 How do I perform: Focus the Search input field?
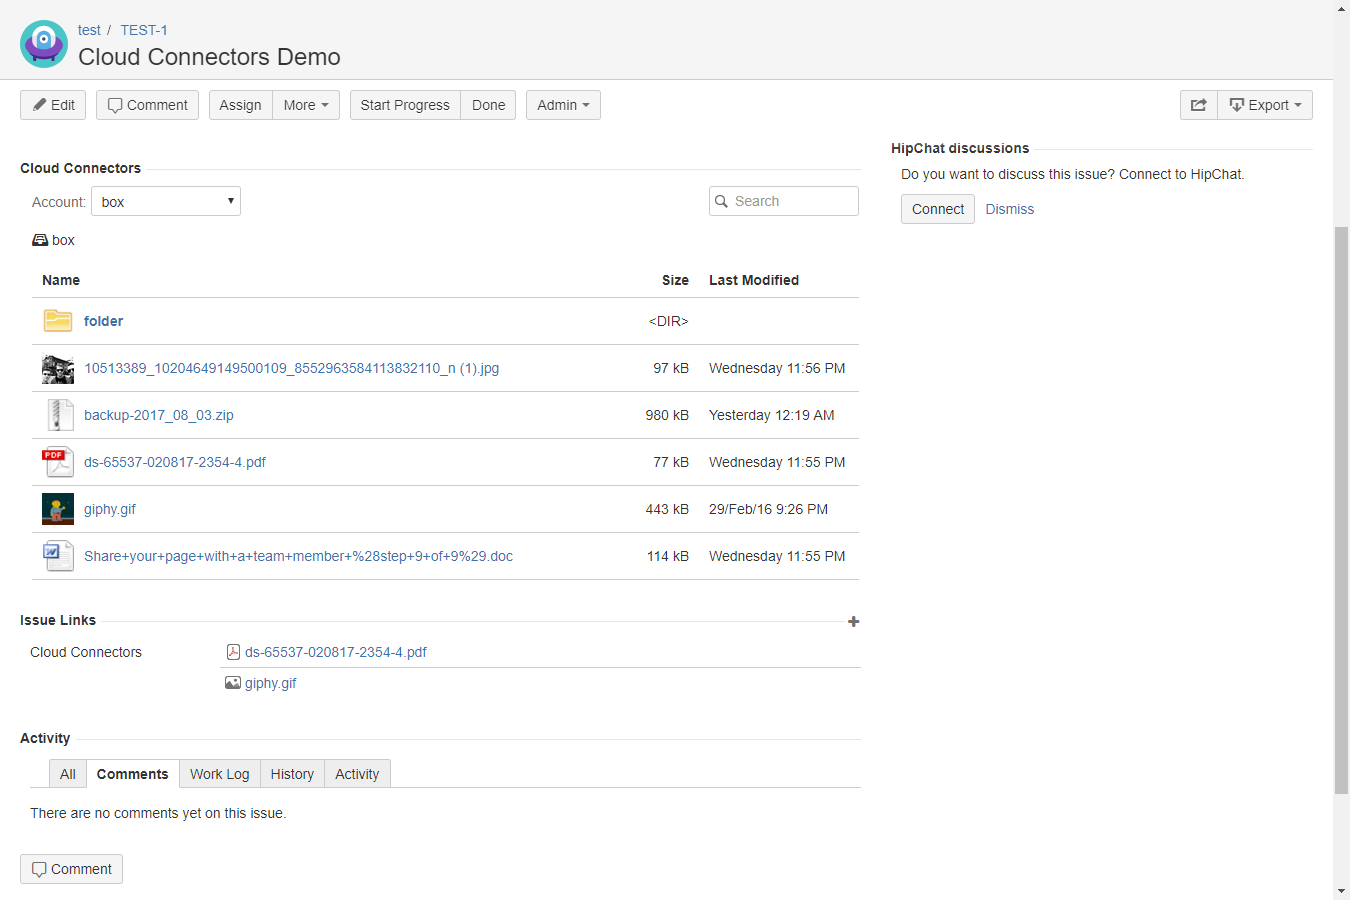point(784,201)
